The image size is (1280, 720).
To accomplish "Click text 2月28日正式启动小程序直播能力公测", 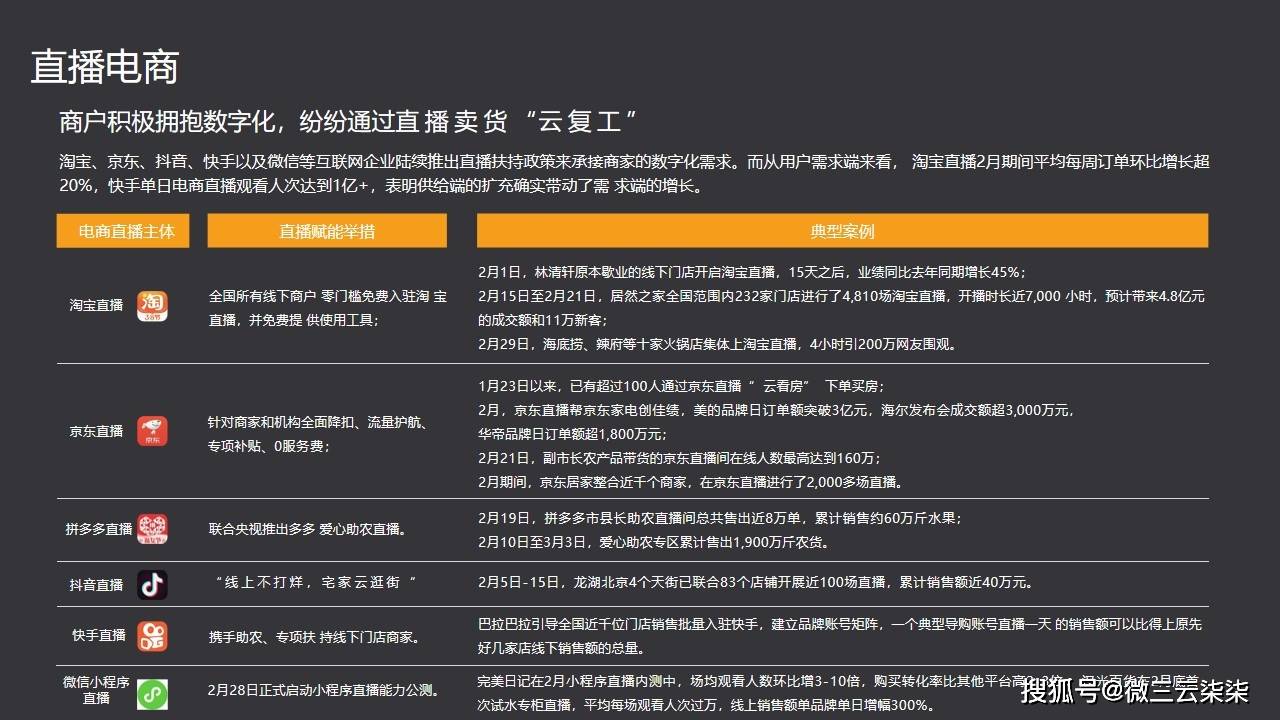I will [x=324, y=690].
